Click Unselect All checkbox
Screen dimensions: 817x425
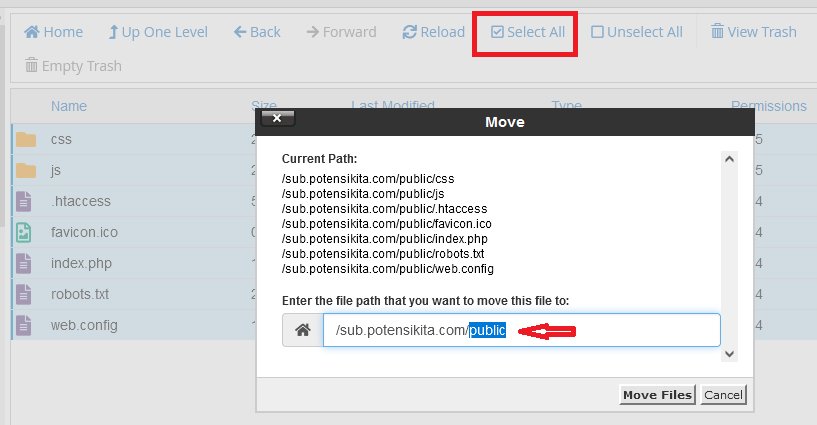597,32
